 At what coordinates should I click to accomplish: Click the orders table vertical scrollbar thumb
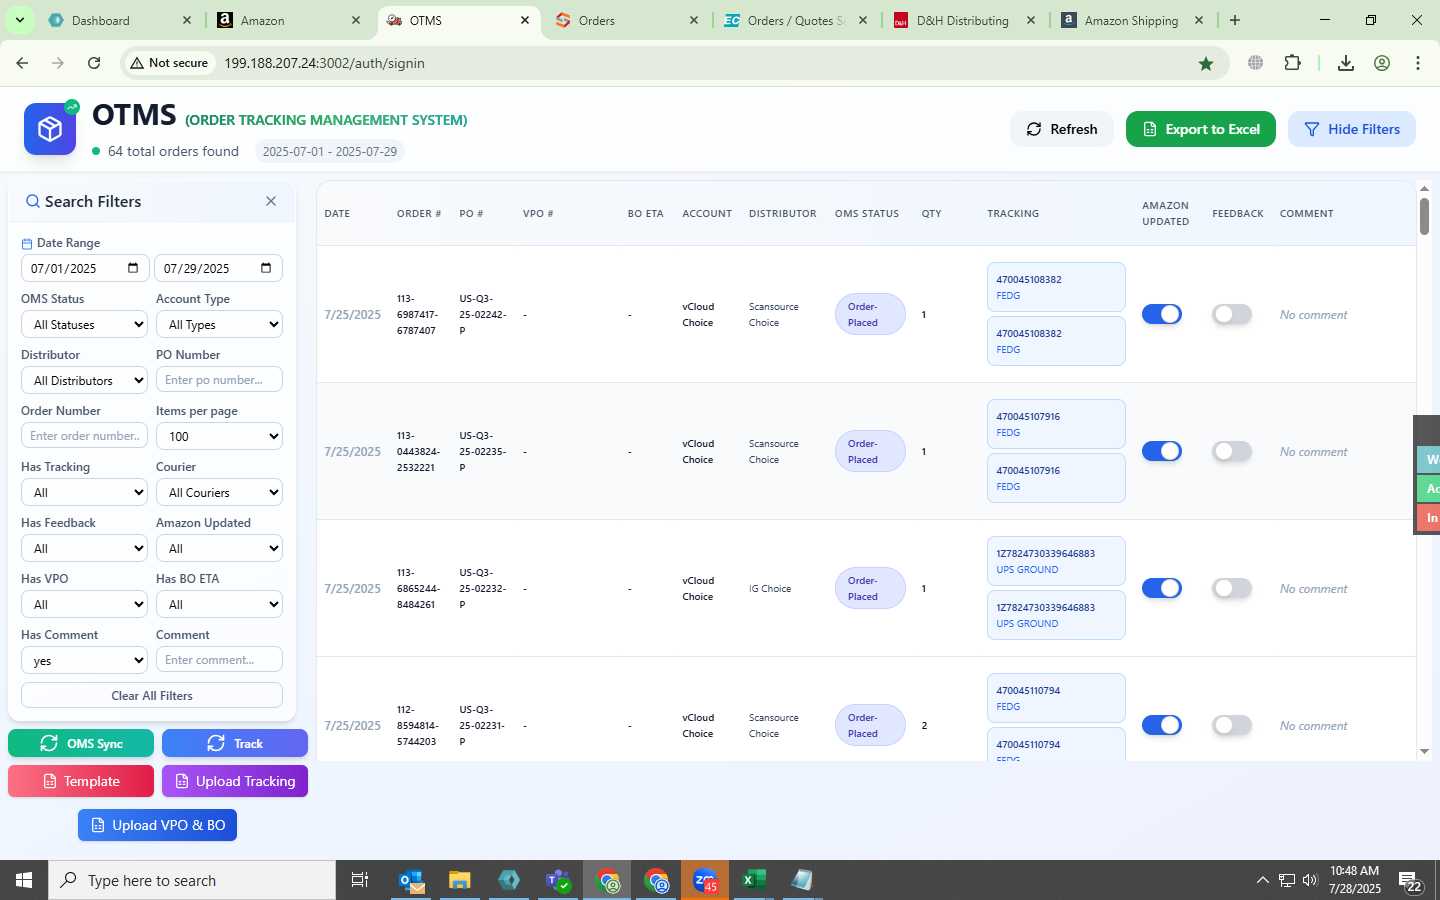(x=1424, y=217)
